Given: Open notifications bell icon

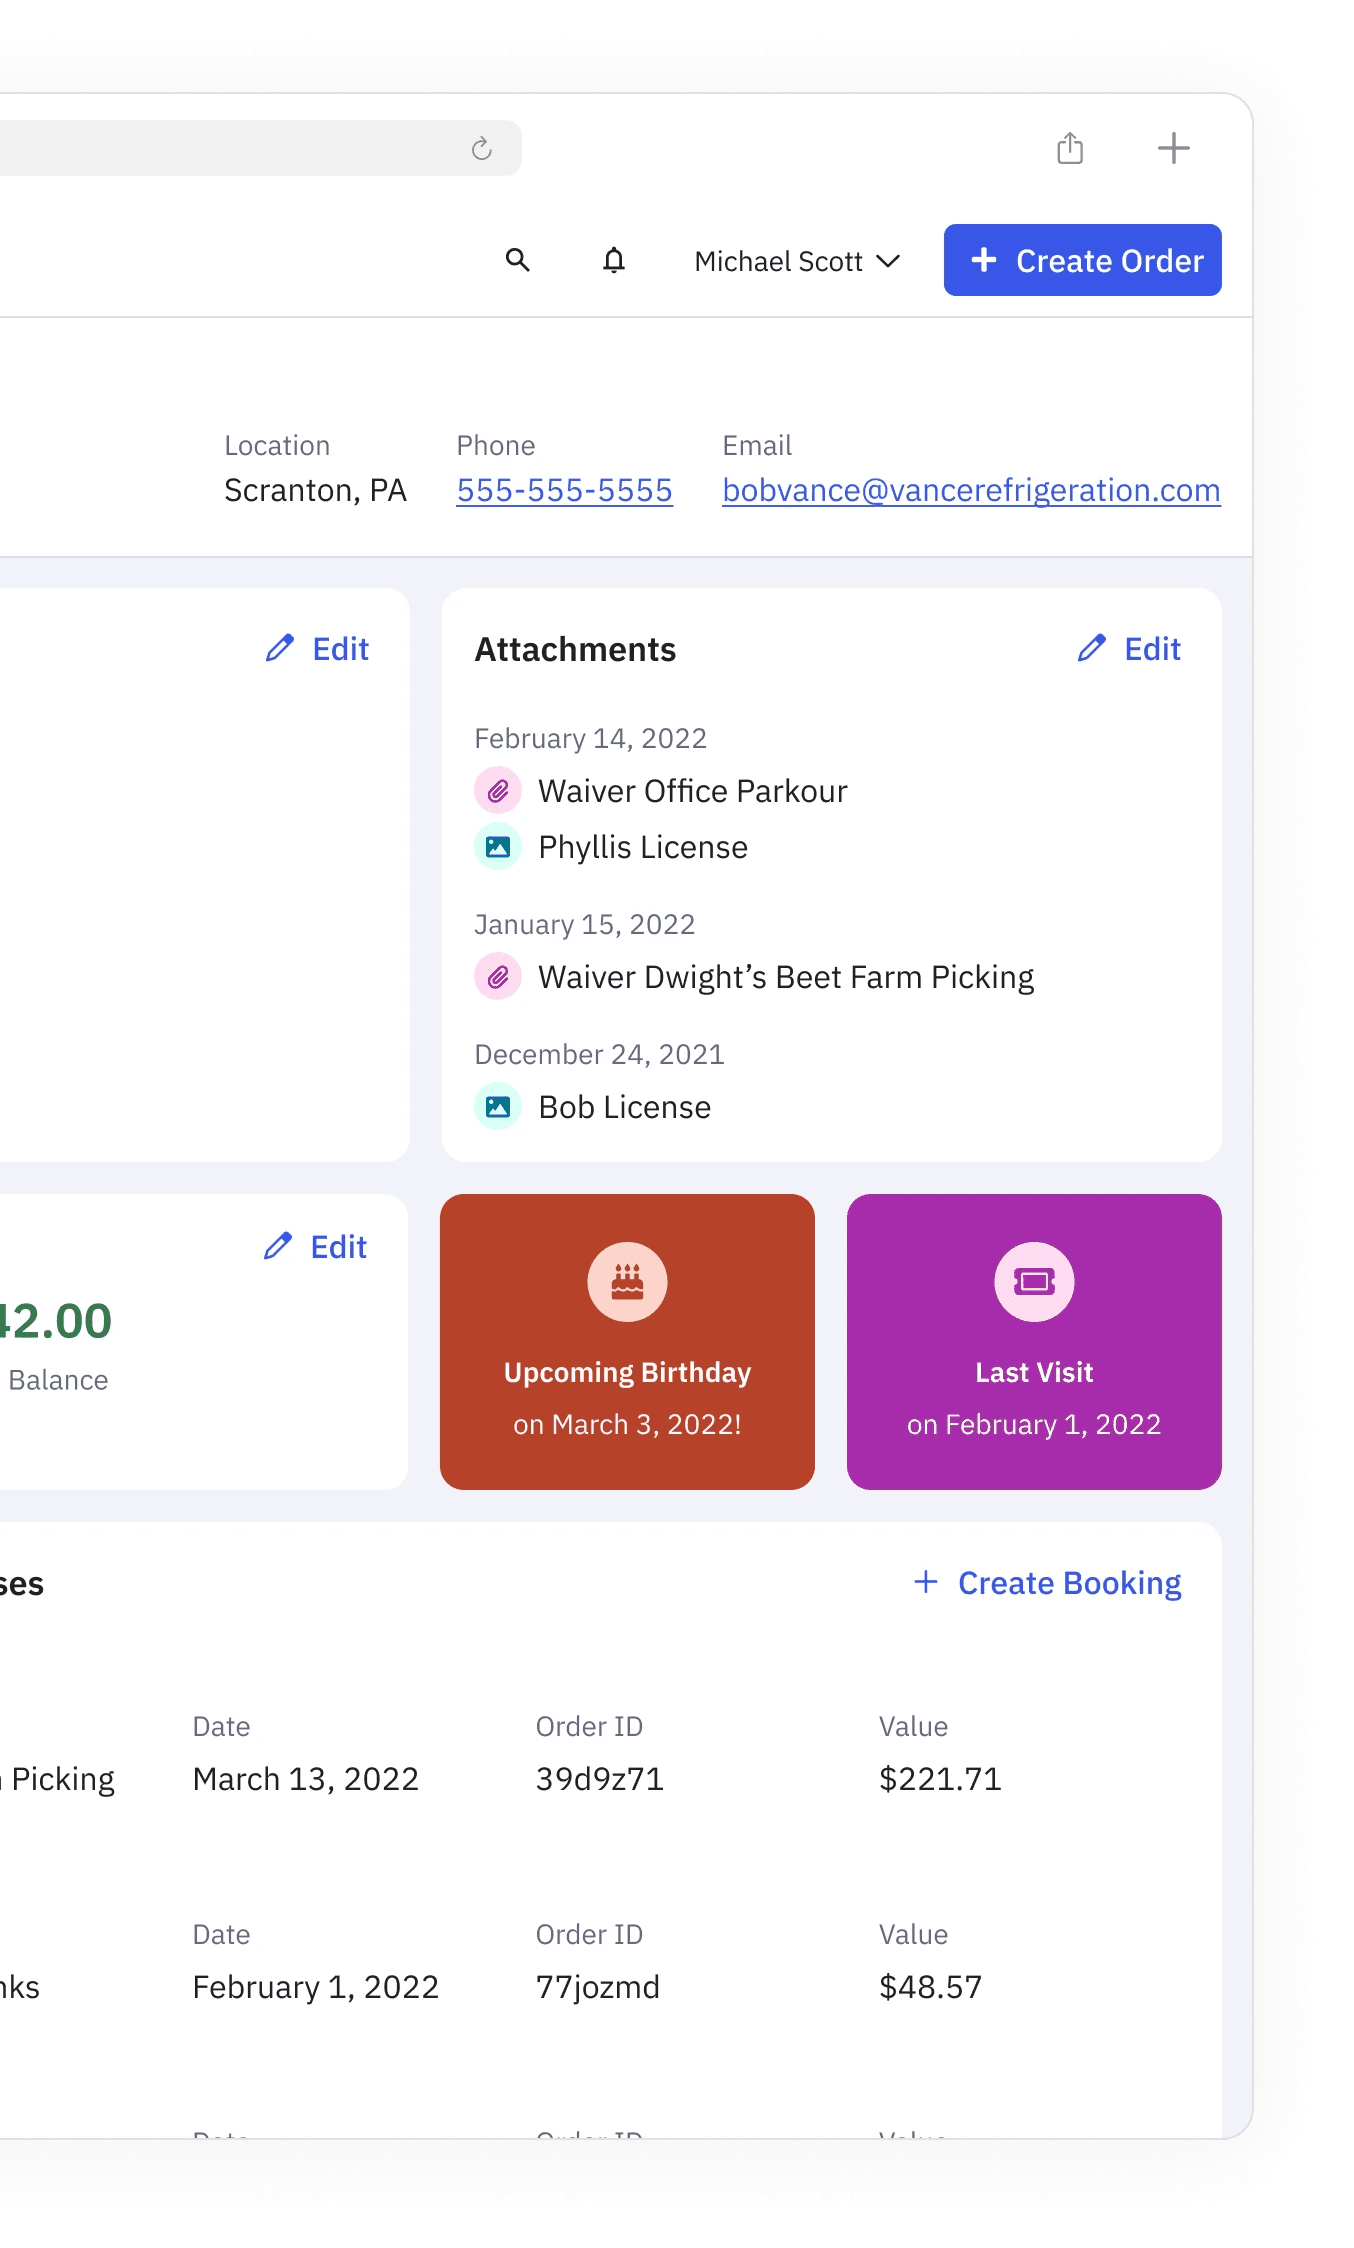Looking at the screenshot, I should (614, 260).
